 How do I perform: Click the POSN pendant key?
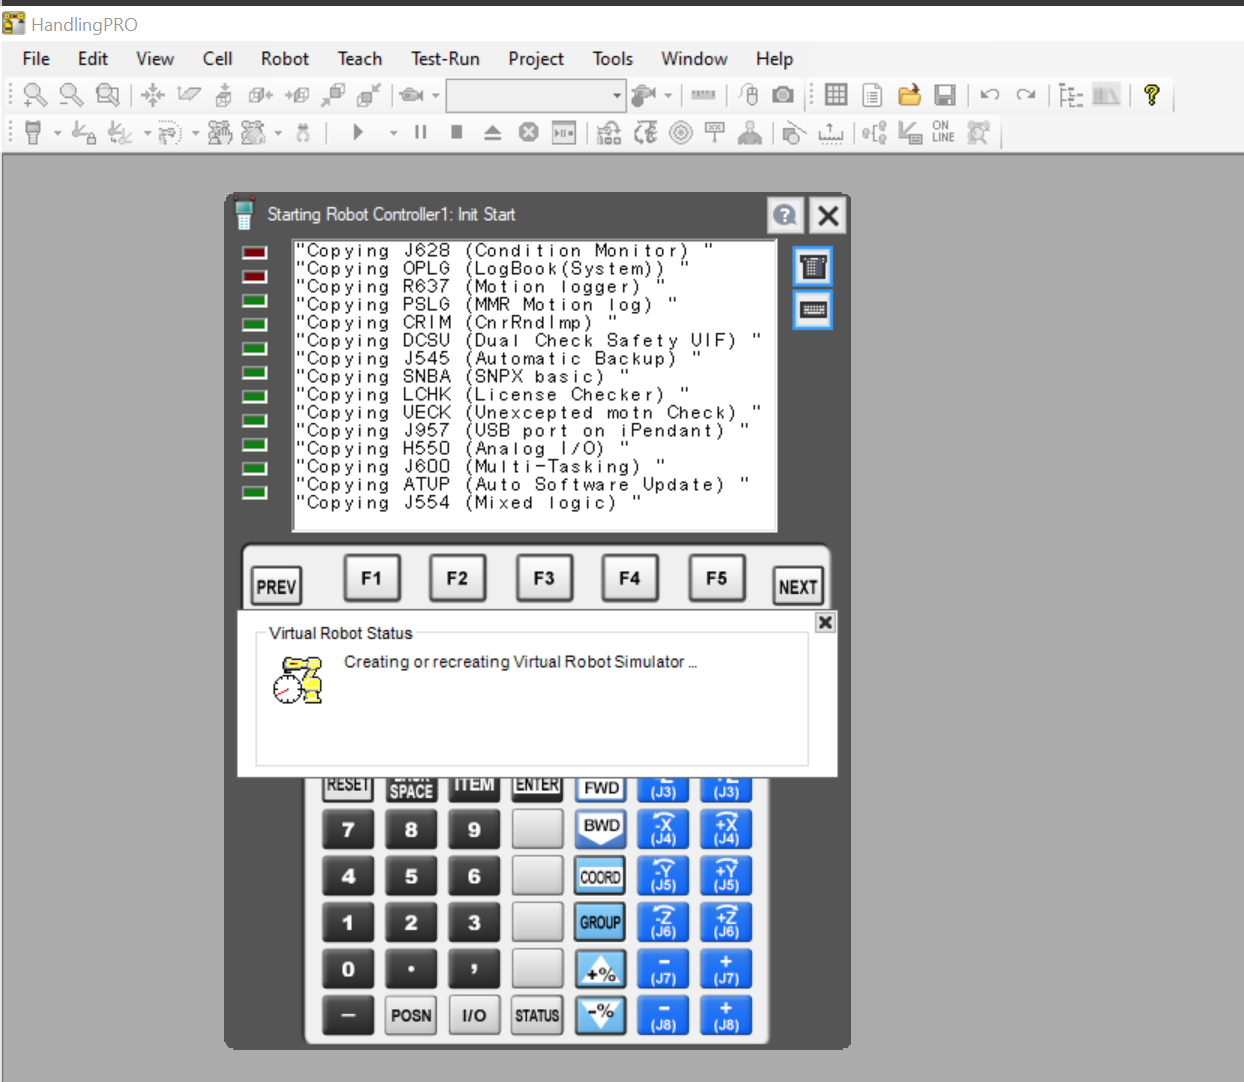(411, 1015)
